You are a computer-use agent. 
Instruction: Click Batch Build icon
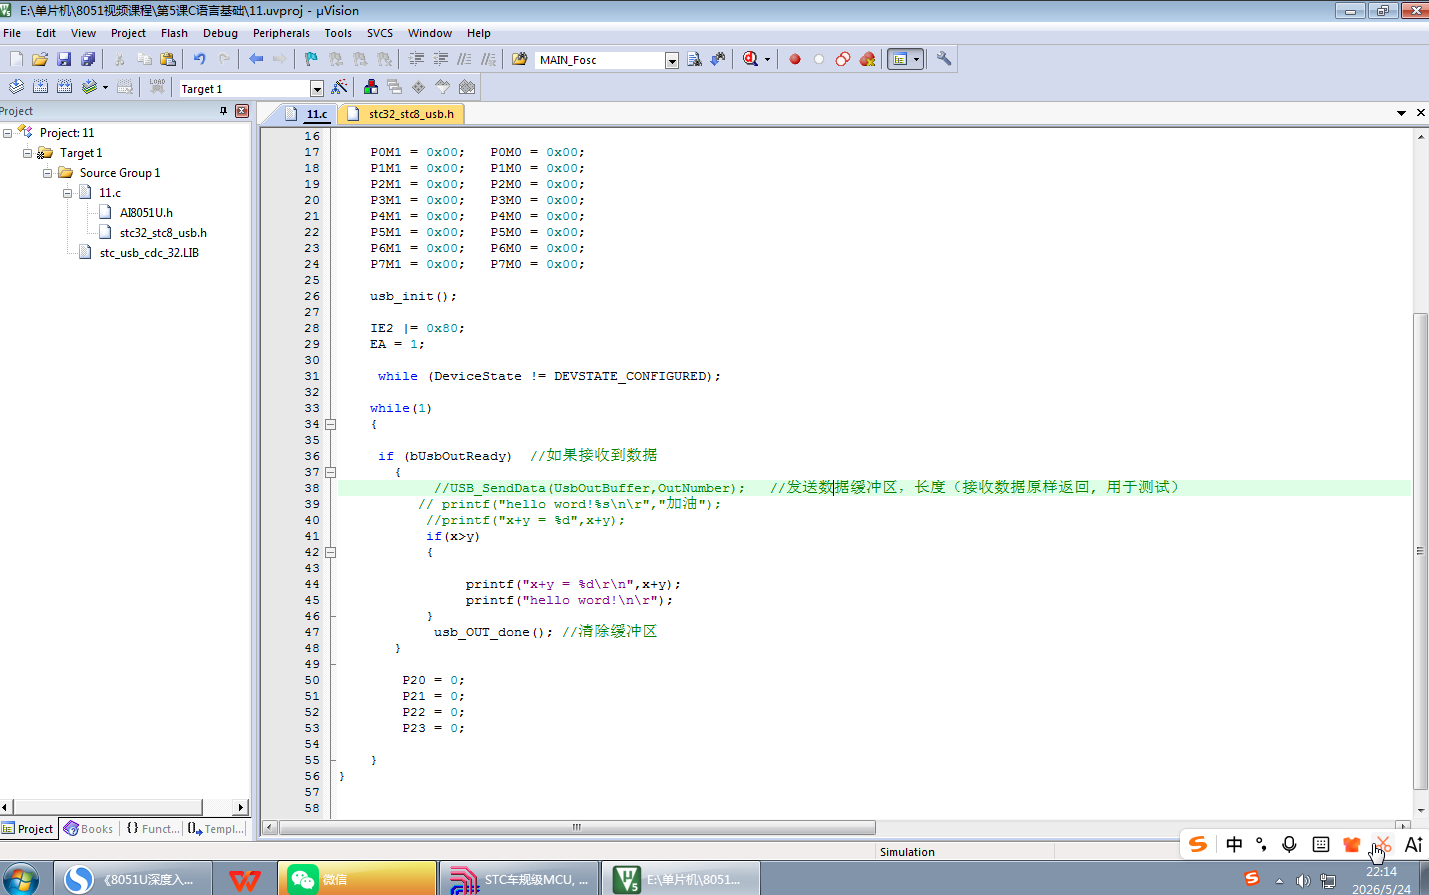point(89,87)
